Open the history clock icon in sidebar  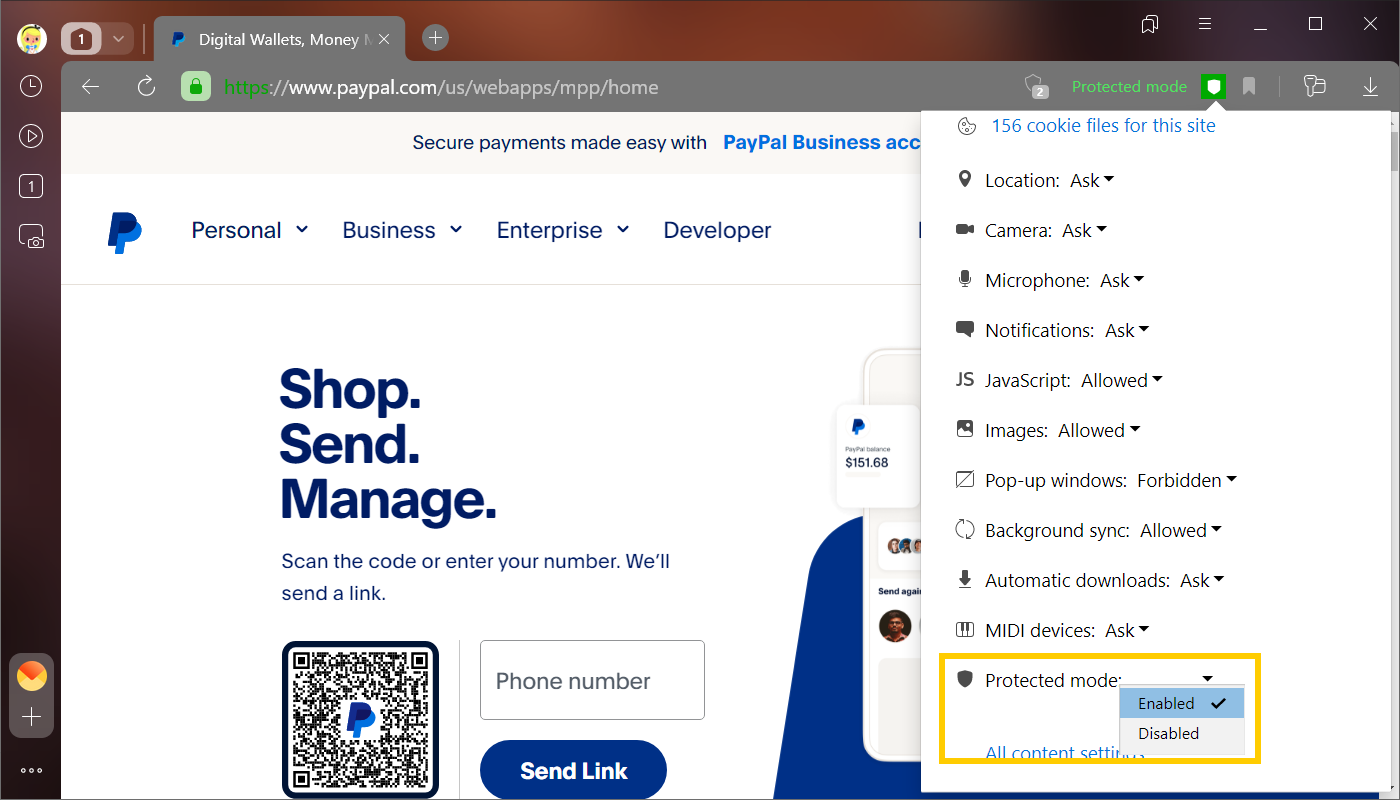click(x=31, y=86)
